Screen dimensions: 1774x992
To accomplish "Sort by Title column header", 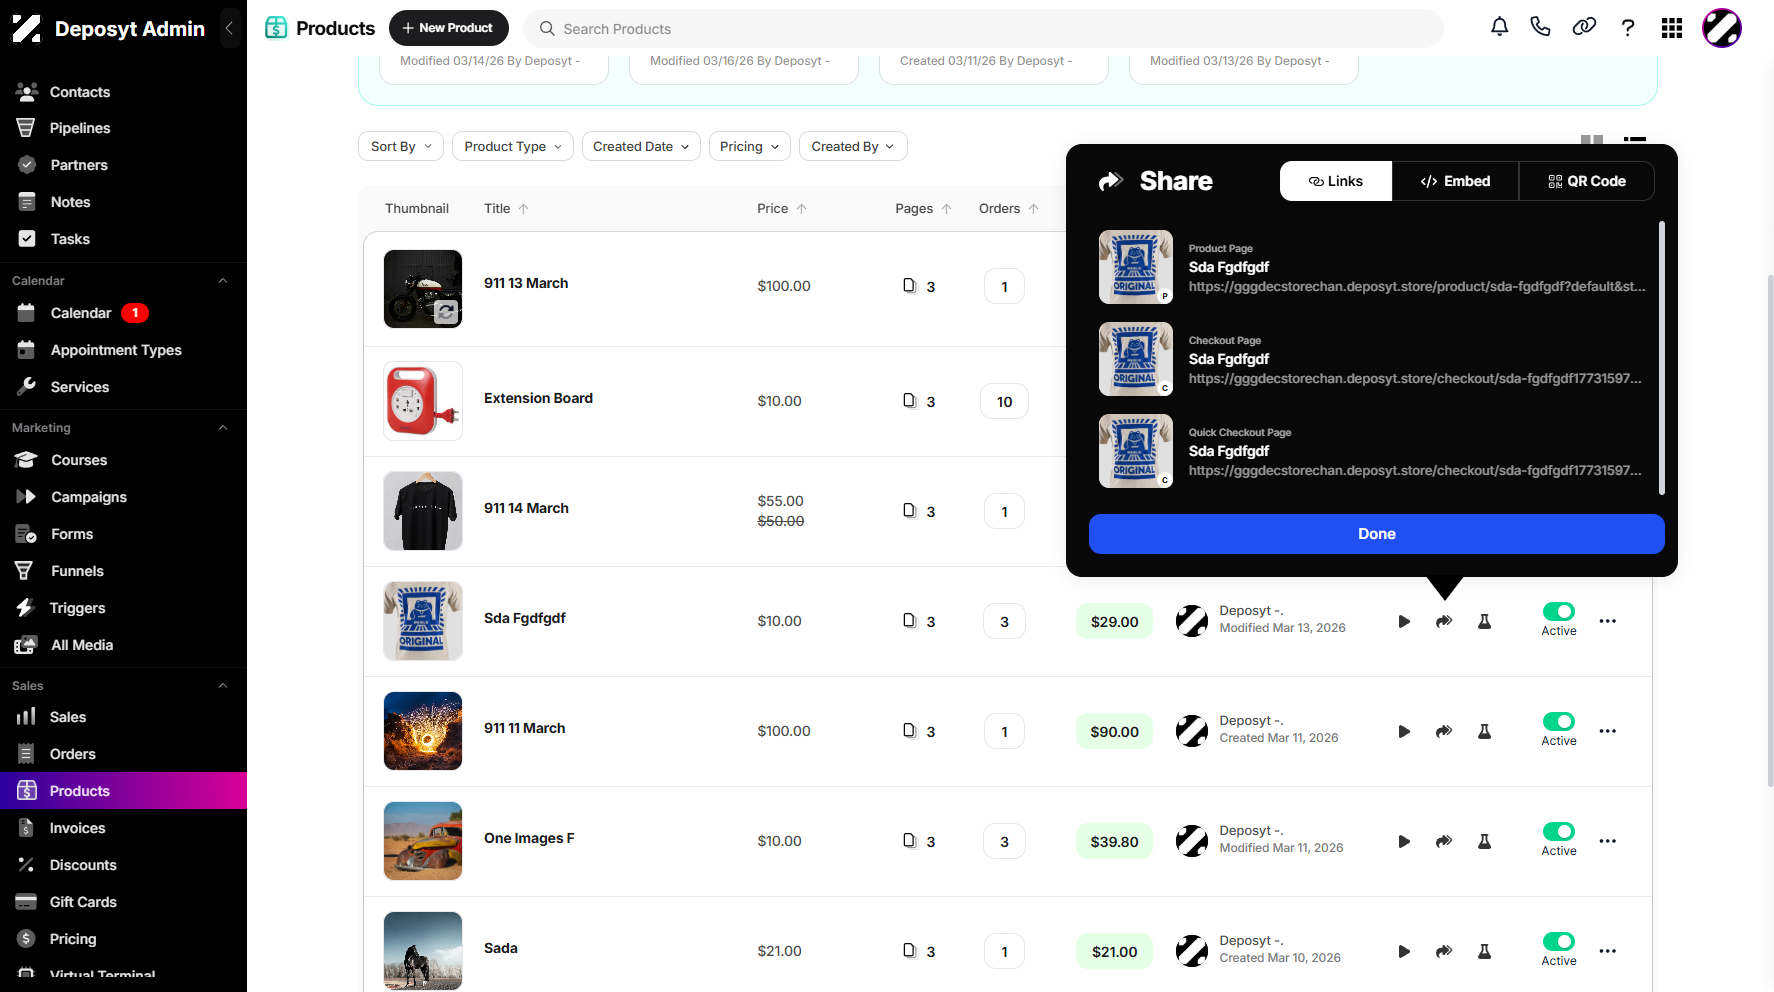I will click(506, 208).
